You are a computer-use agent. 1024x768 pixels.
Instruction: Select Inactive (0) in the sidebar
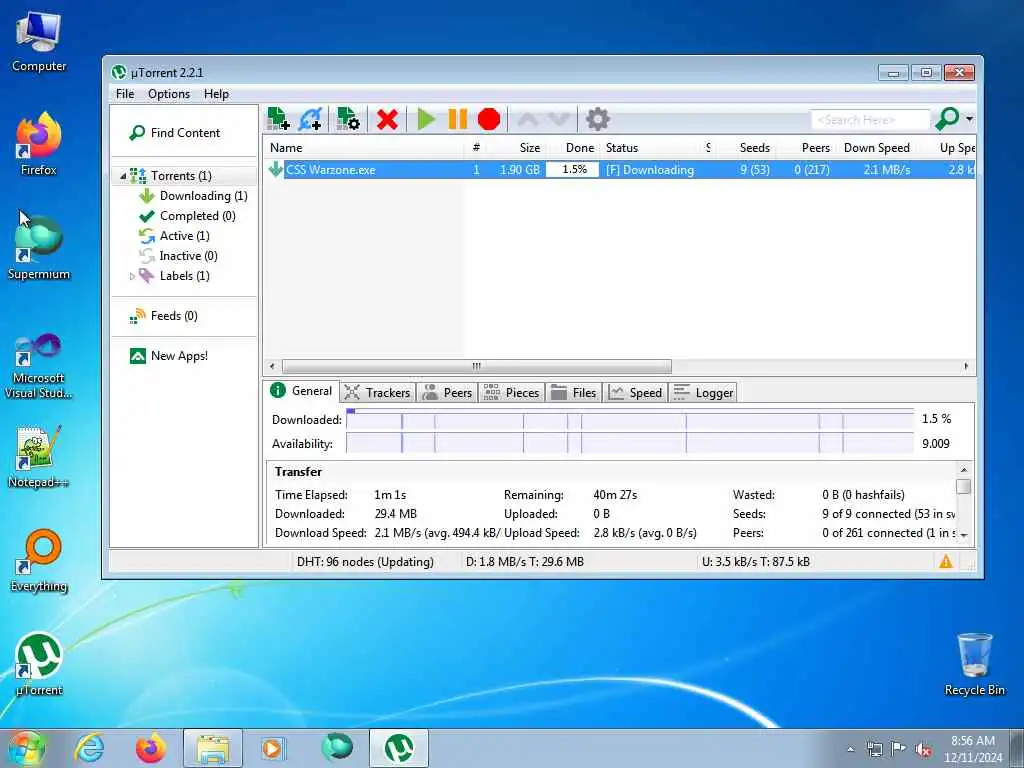click(x=178, y=256)
